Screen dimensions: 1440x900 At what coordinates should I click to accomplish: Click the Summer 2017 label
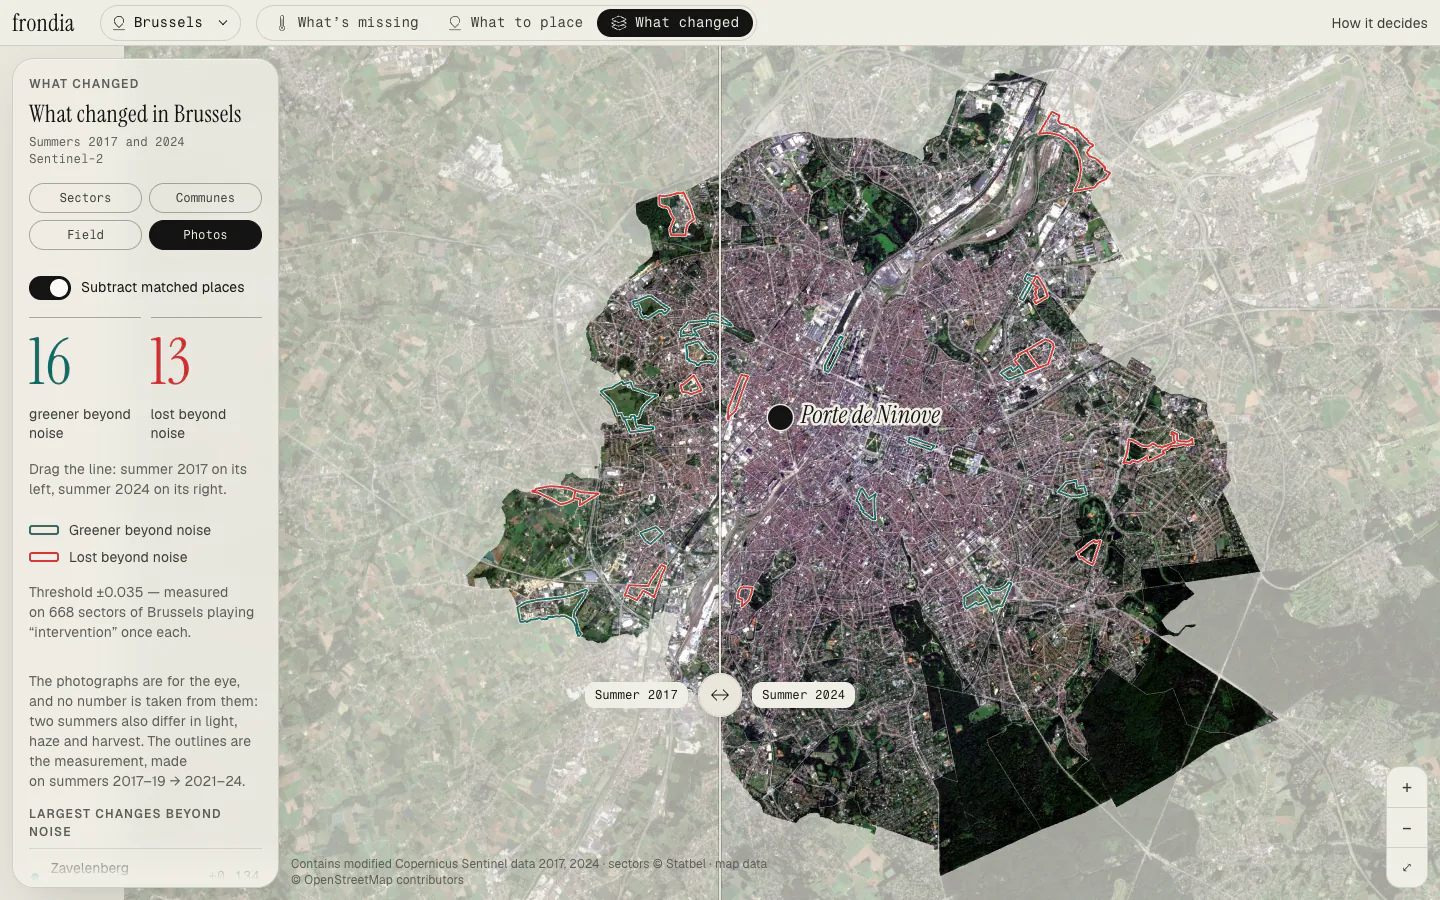point(636,695)
